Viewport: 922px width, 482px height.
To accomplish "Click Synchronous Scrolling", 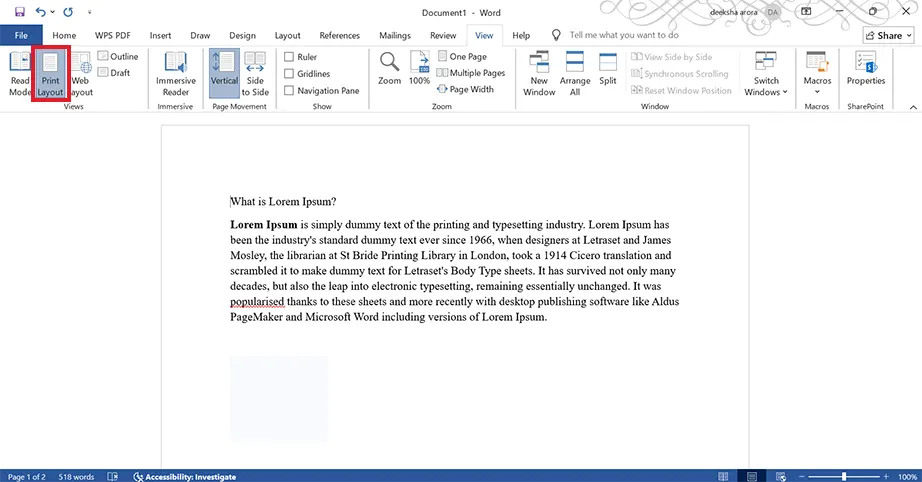I will coord(680,73).
